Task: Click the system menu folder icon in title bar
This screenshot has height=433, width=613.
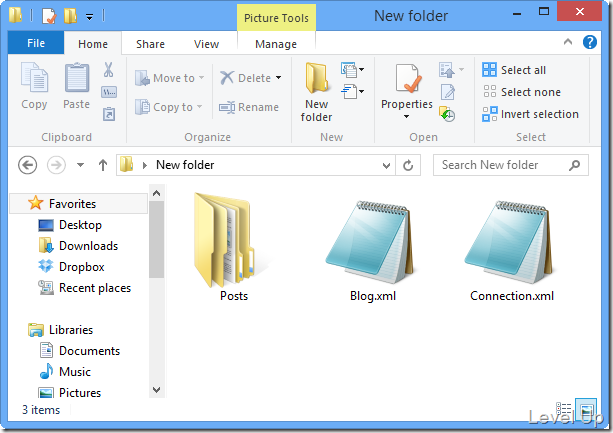Action: pyautogui.click(x=16, y=16)
